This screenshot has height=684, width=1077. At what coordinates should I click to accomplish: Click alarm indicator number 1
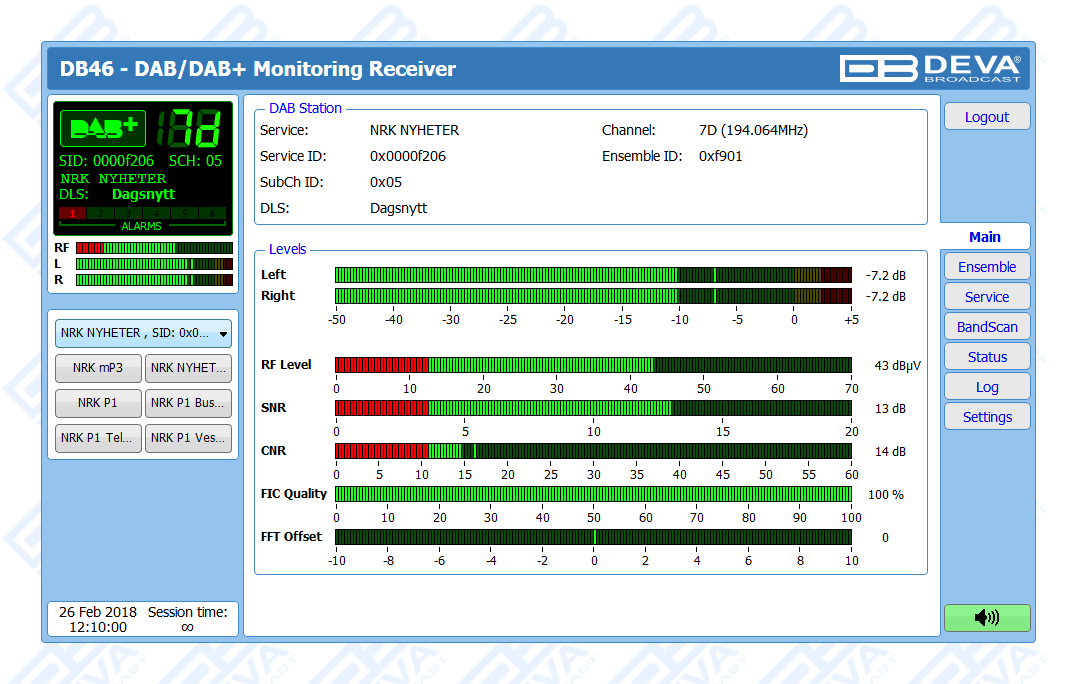click(73, 214)
